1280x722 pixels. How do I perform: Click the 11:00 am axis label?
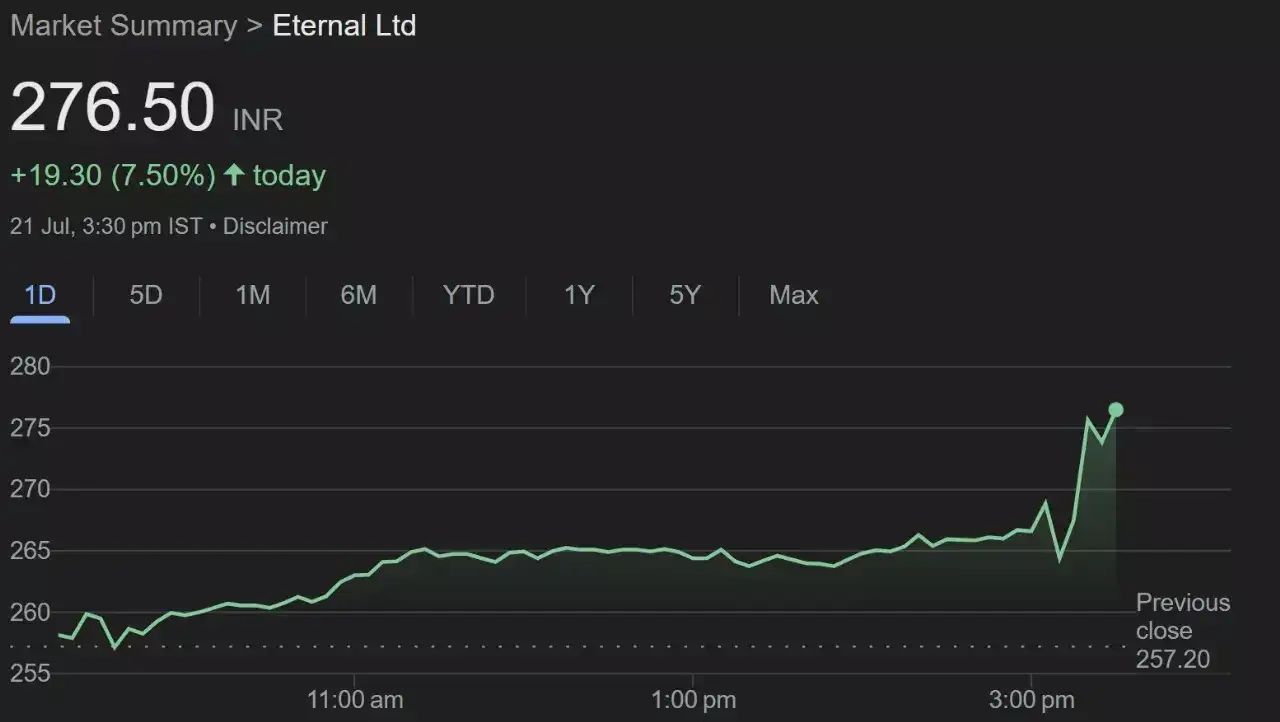pyautogui.click(x=355, y=700)
